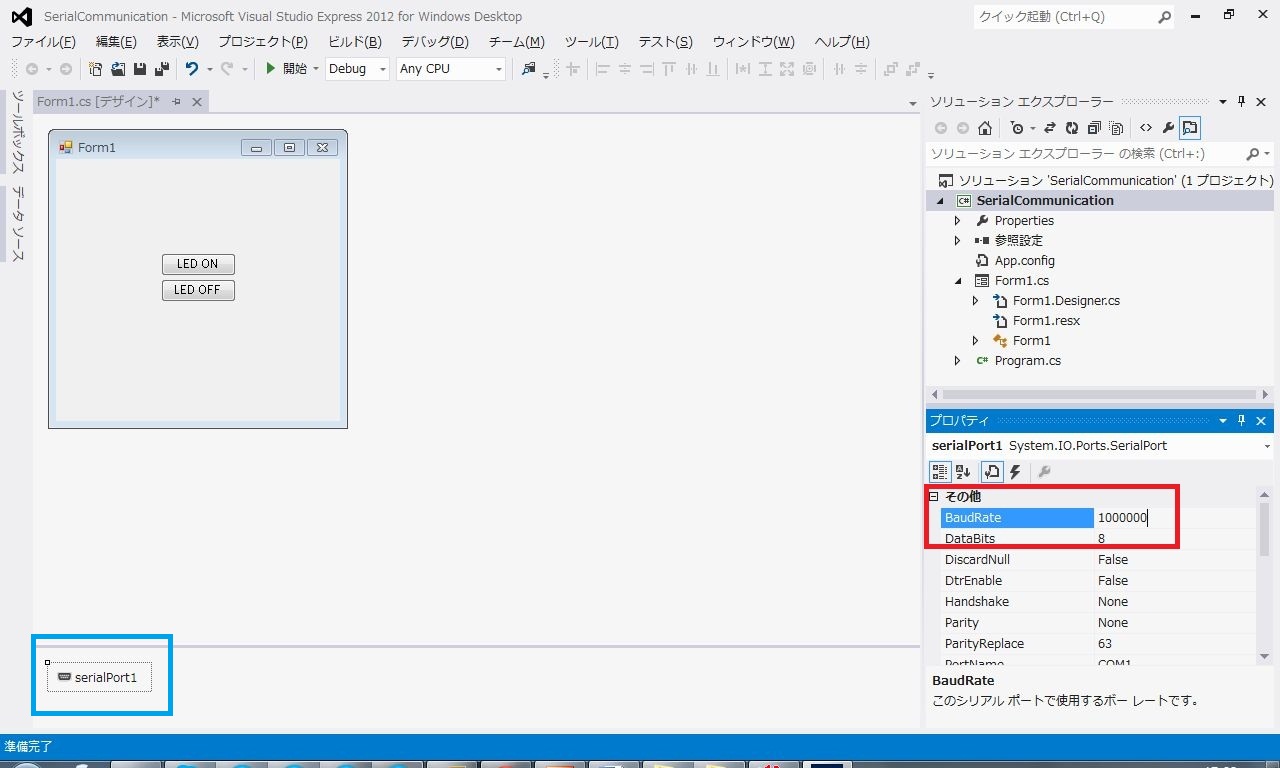Expand the Program.cs tree node

pos(958,360)
